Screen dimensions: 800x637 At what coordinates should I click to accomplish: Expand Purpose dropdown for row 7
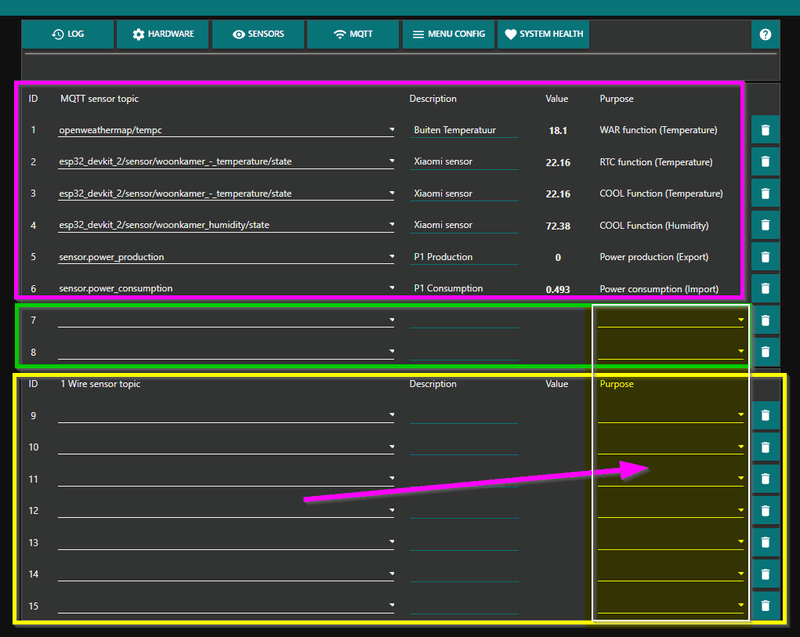(x=671, y=320)
